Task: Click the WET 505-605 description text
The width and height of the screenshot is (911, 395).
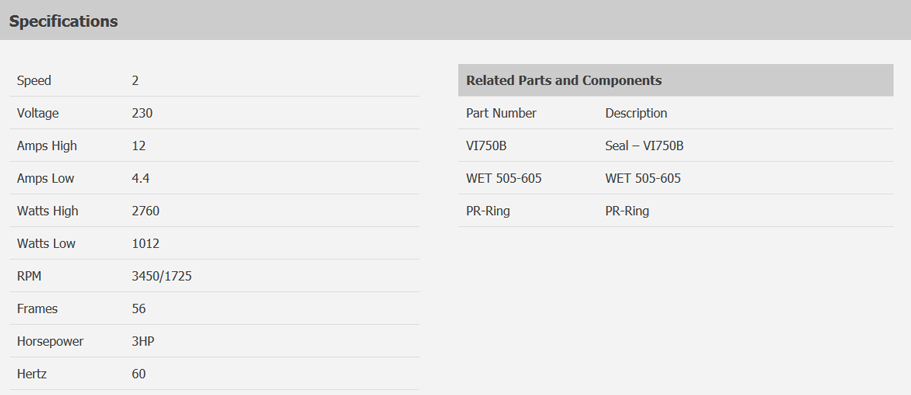Action: (x=643, y=178)
